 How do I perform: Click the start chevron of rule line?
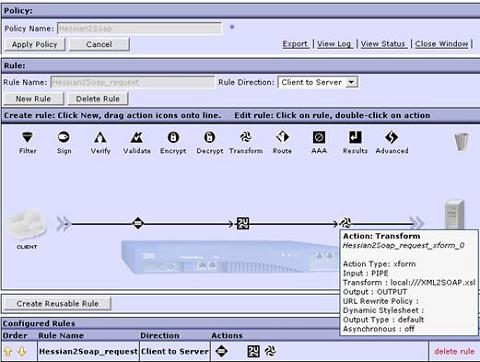pyautogui.click(x=64, y=223)
